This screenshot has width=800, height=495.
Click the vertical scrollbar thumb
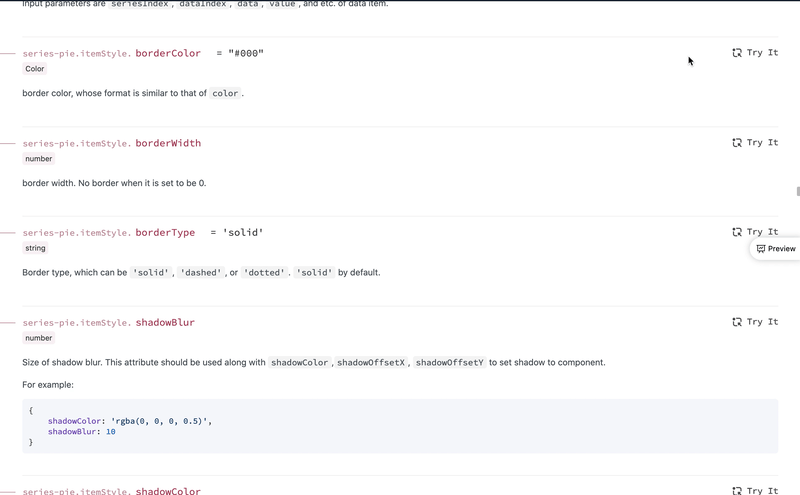797,191
